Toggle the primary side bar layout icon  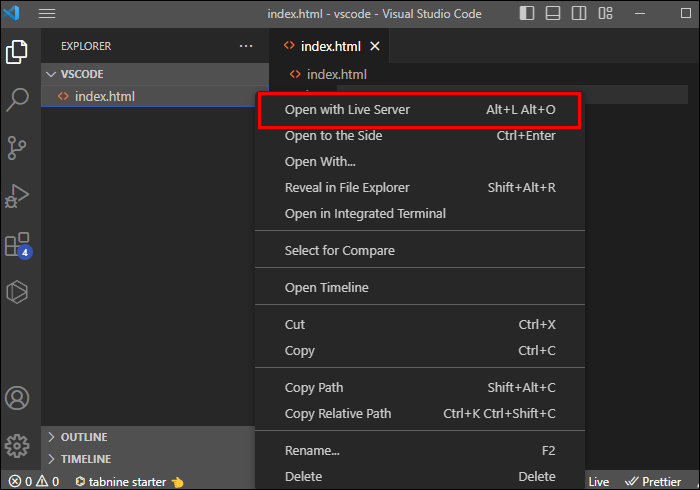527,14
